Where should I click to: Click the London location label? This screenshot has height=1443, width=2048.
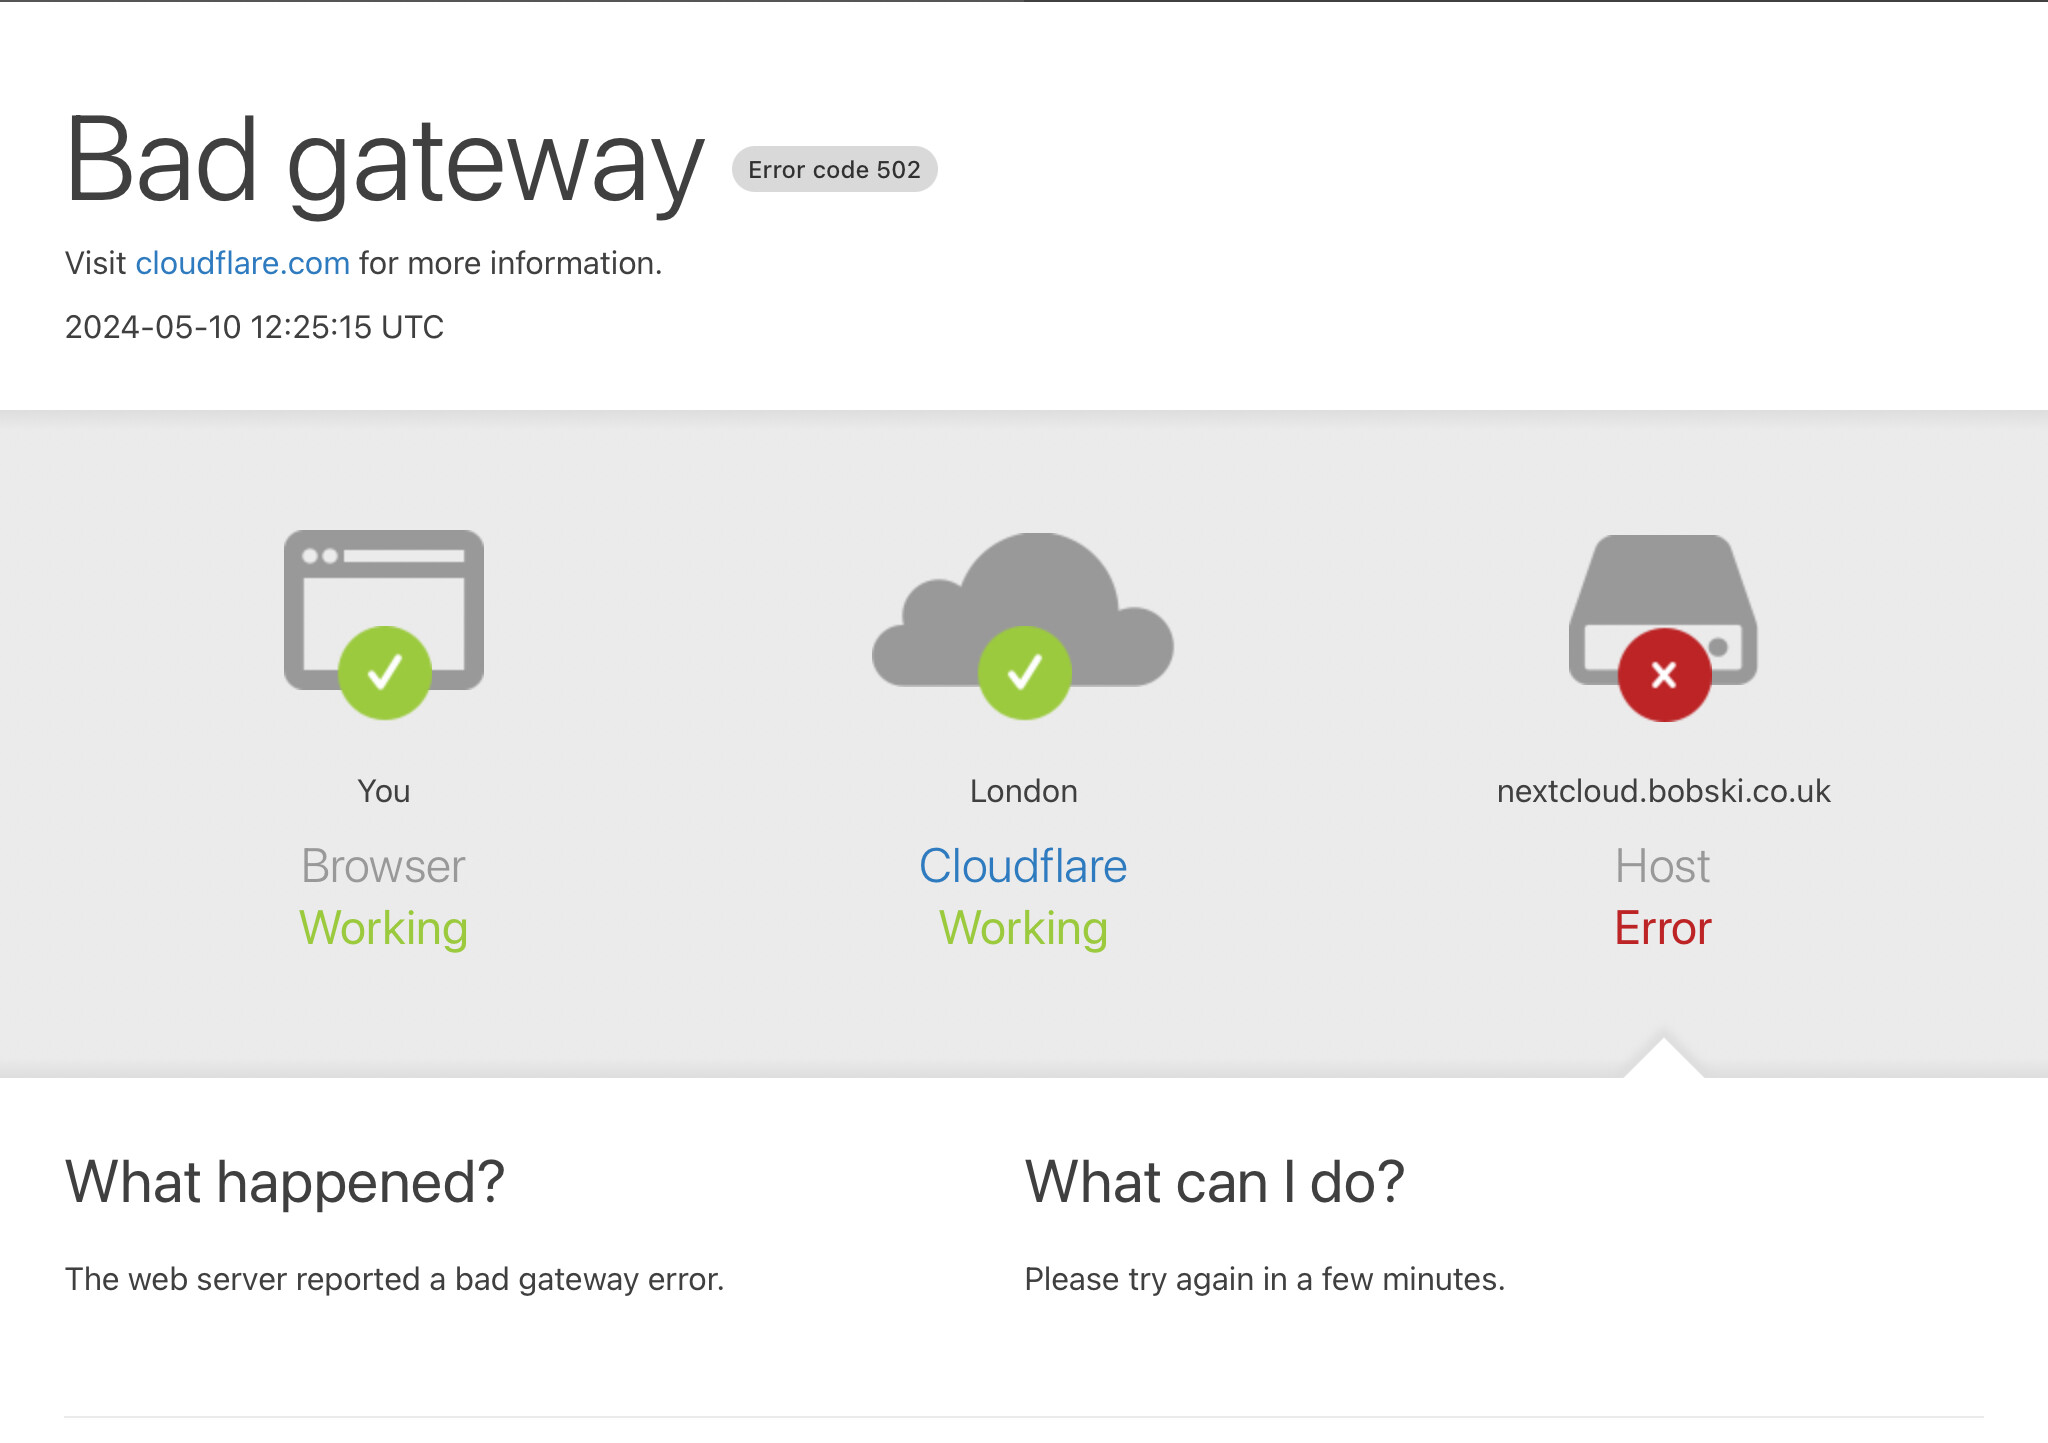1023,791
